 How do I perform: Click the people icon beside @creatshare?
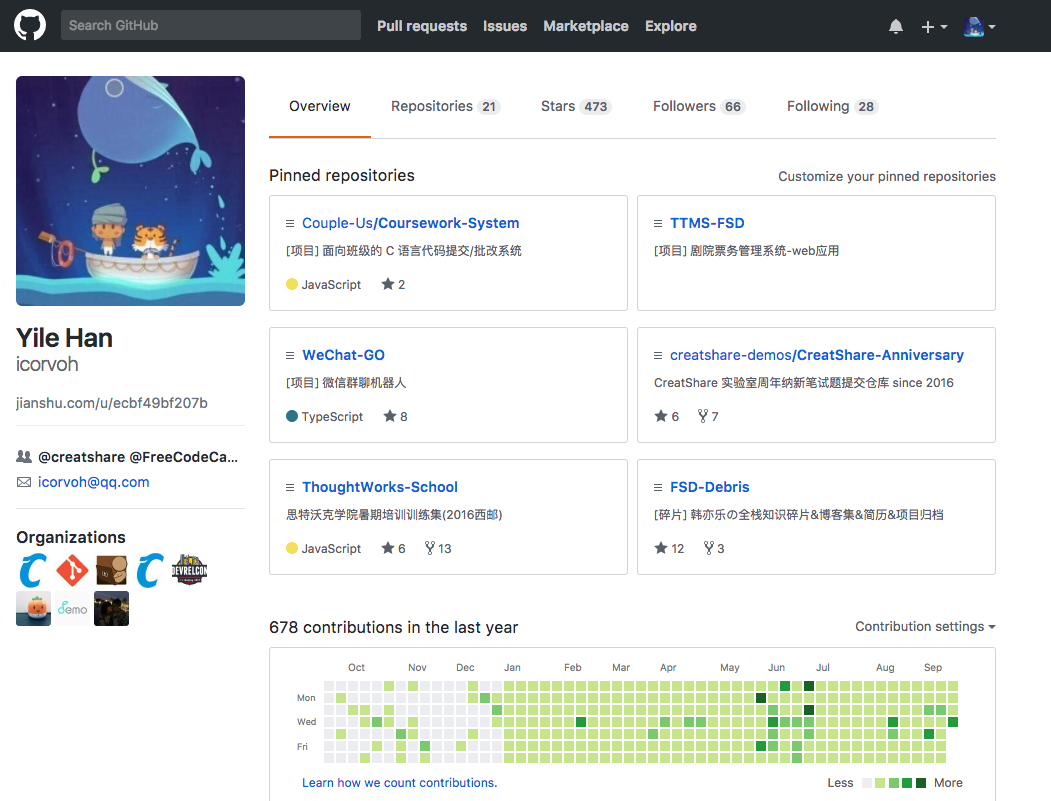23,456
